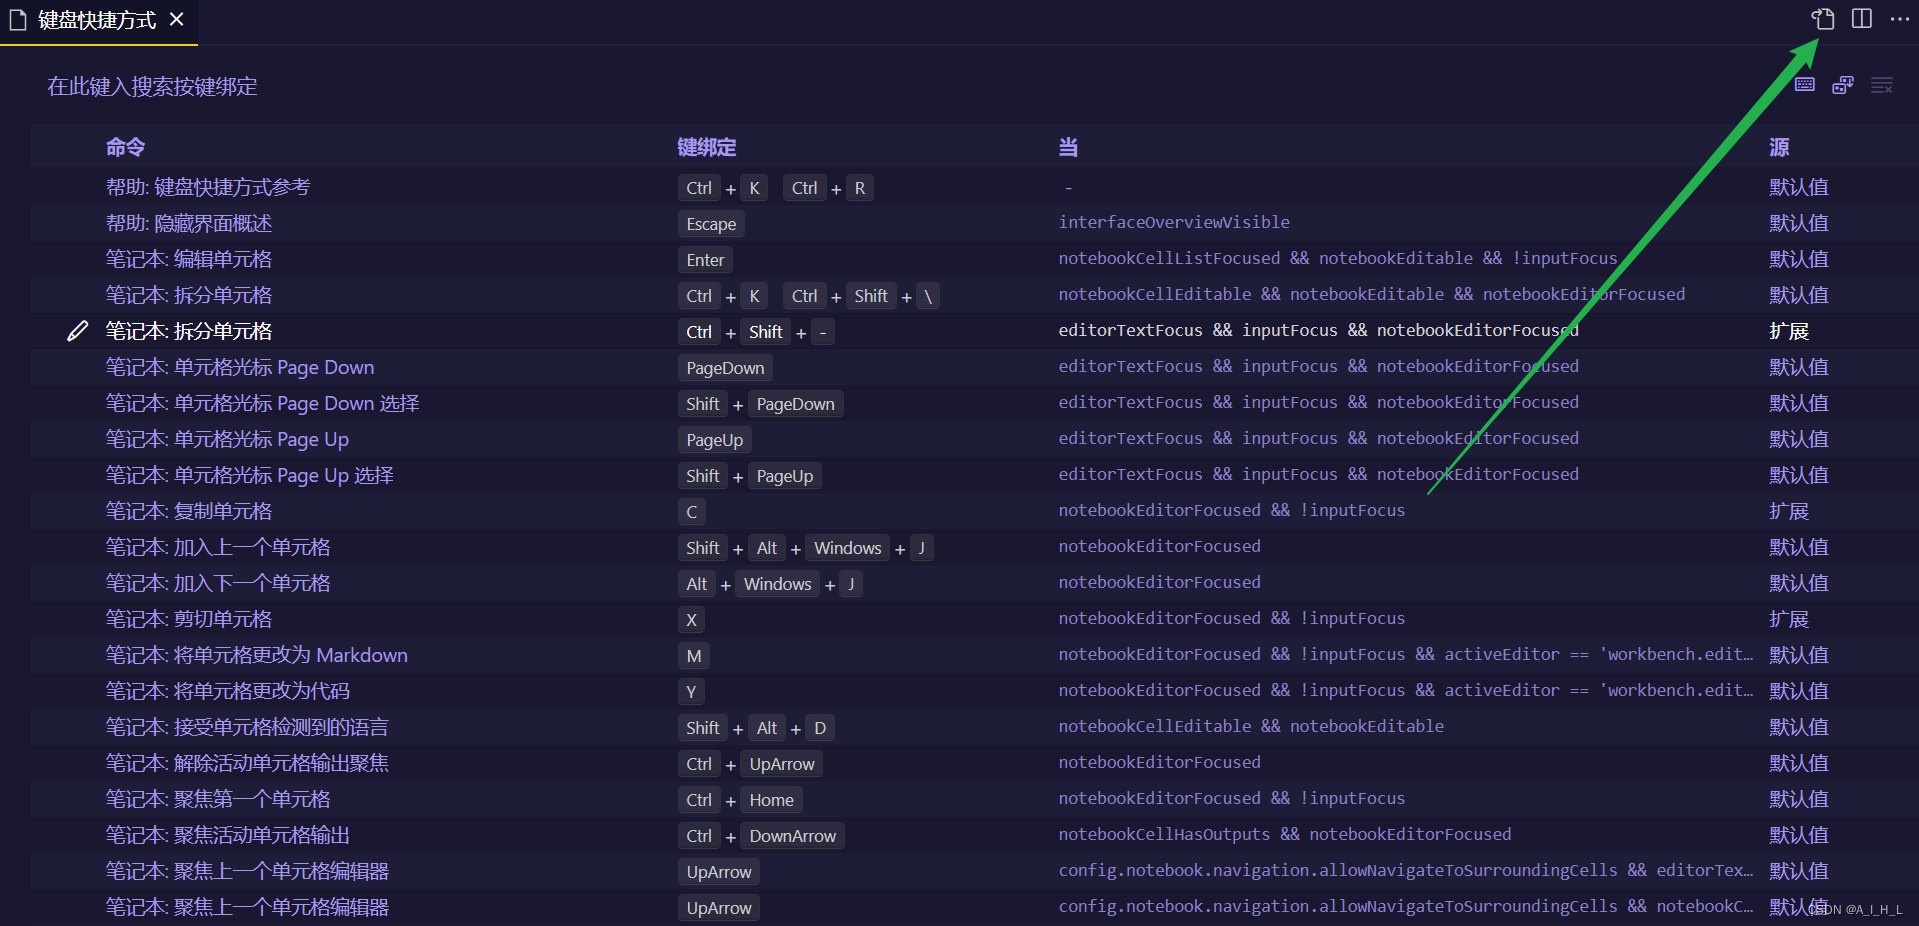Select 笔记本: 单元格光标 Page Down 选择 command
This screenshot has width=1919, height=926.
point(262,403)
